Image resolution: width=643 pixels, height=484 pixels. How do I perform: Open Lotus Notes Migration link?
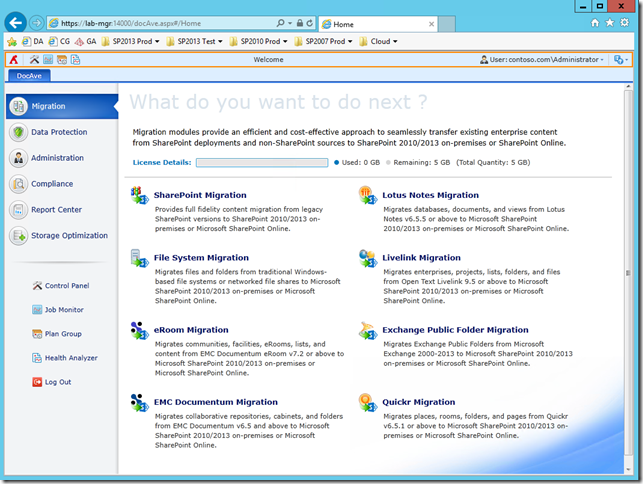point(431,195)
